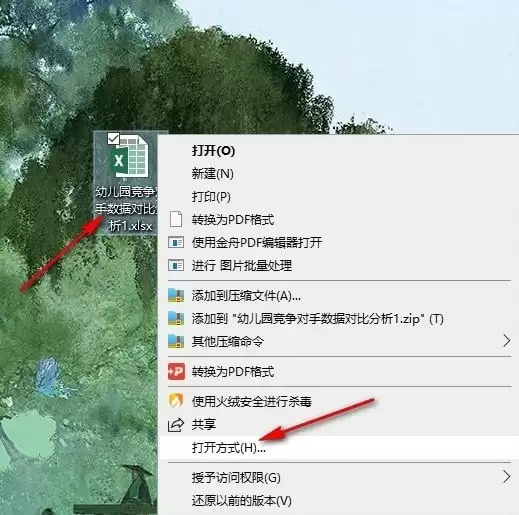This screenshot has height=515, width=519.
Task: Select 授予访问权限(G)
Action: (236, 478)
